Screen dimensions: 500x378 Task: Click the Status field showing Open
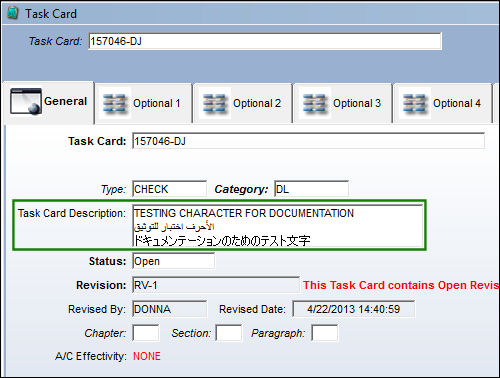click(173, 261)
